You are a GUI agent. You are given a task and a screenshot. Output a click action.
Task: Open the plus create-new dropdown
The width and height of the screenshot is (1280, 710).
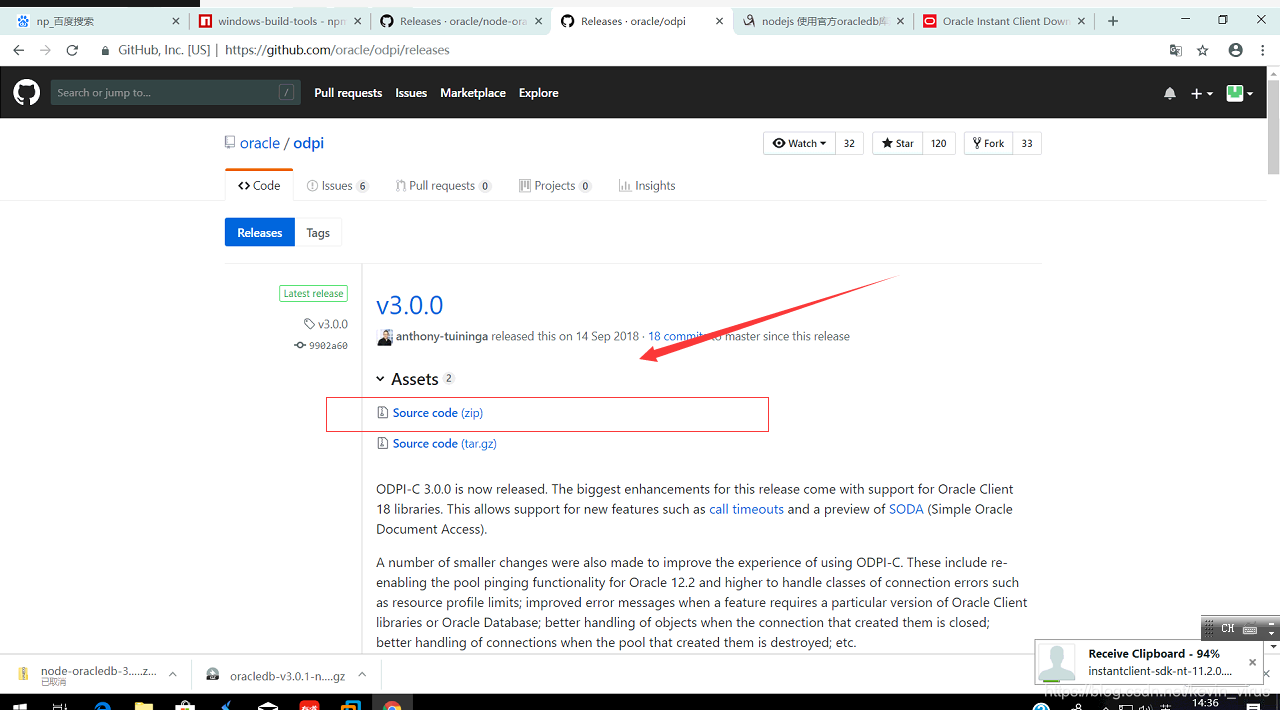pyautogui.click(x=1202, y=93)
